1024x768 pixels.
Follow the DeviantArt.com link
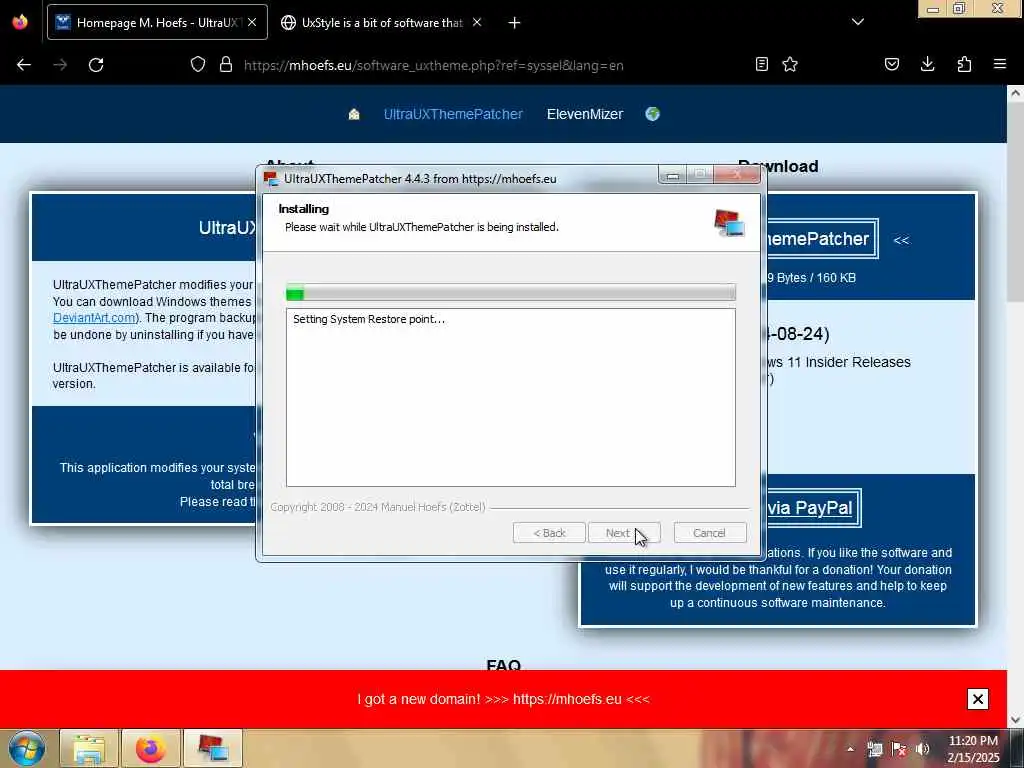pos(95,318)
